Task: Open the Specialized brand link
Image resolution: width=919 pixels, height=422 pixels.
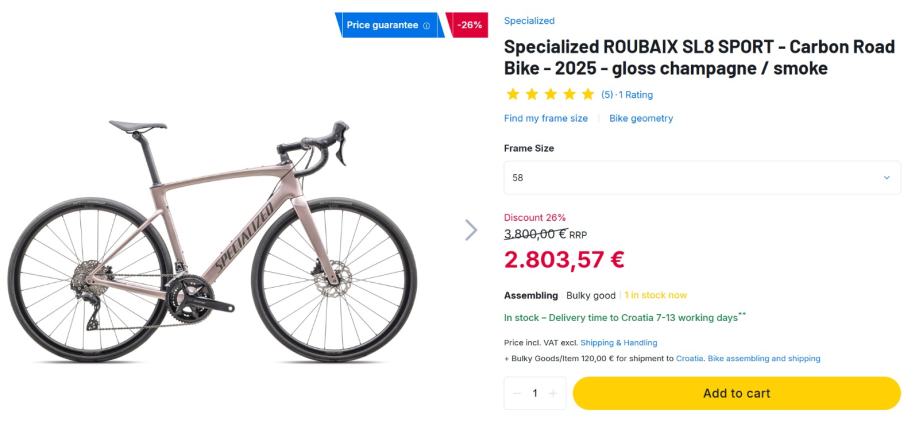Action: click(x=529, y=20)
